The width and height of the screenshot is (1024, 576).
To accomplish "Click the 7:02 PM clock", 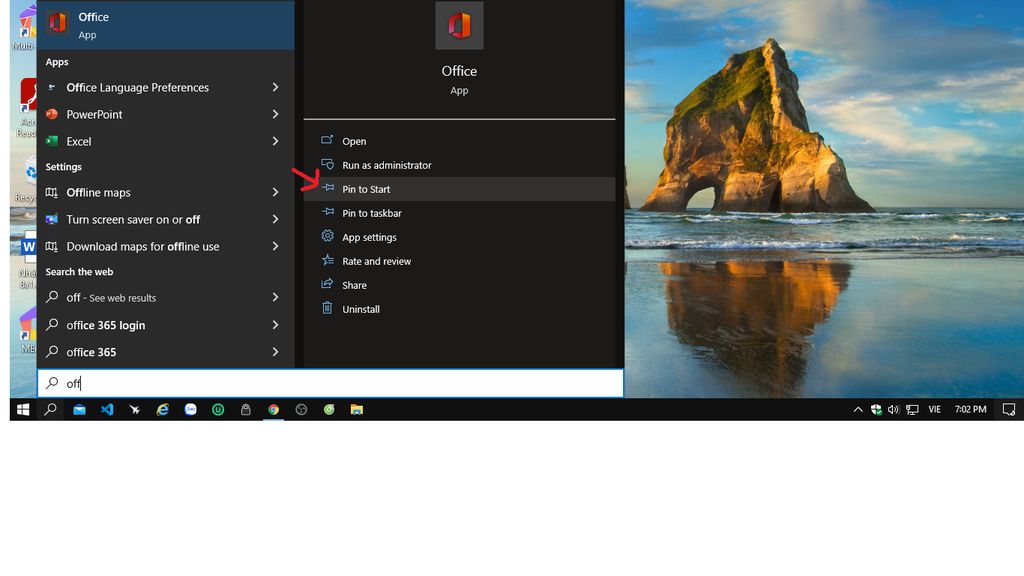I will click(x=970, y=409).
